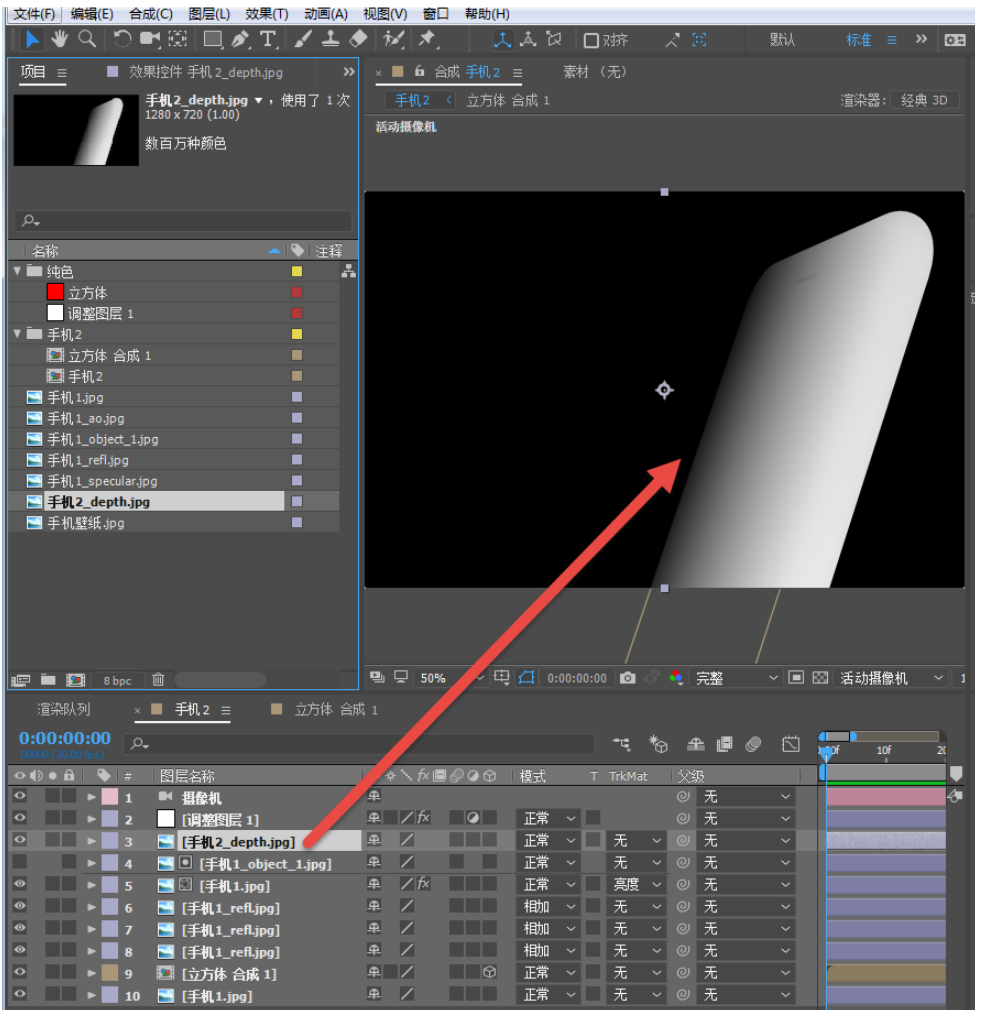
Task: Hide layer 5 手机1.jpg eye
Action: pyautogui.click(x=20, y=885)
